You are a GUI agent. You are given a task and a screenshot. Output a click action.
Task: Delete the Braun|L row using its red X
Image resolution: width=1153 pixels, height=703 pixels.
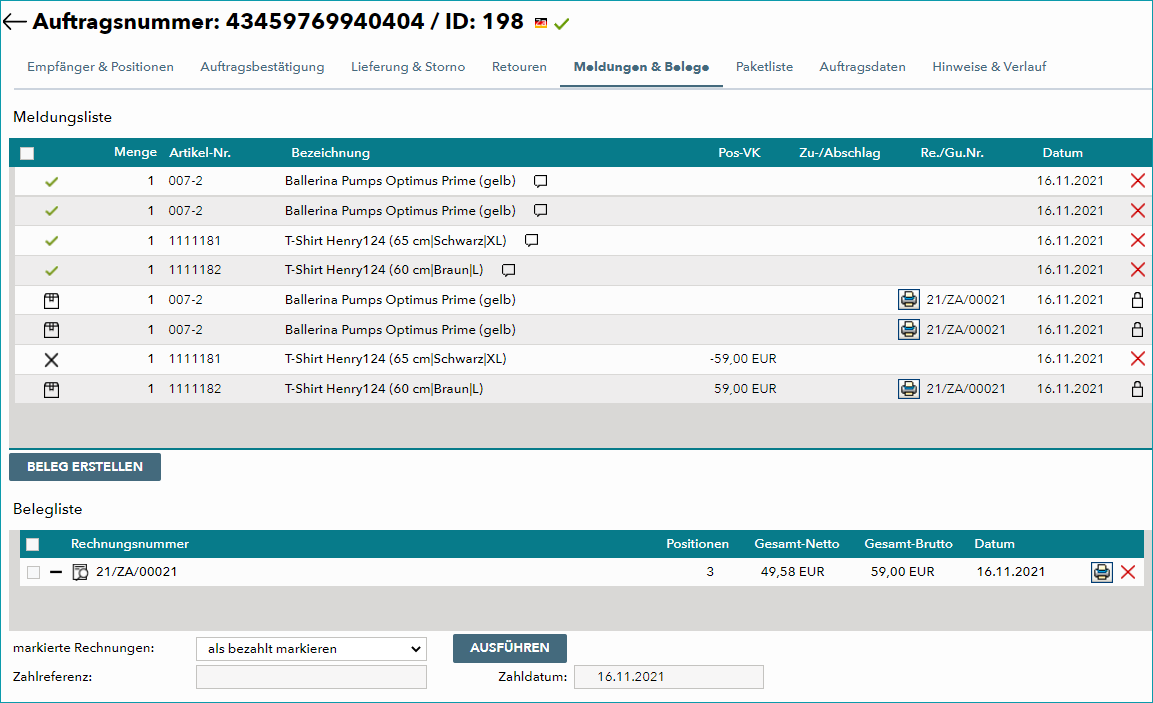tap(1138, 270)
